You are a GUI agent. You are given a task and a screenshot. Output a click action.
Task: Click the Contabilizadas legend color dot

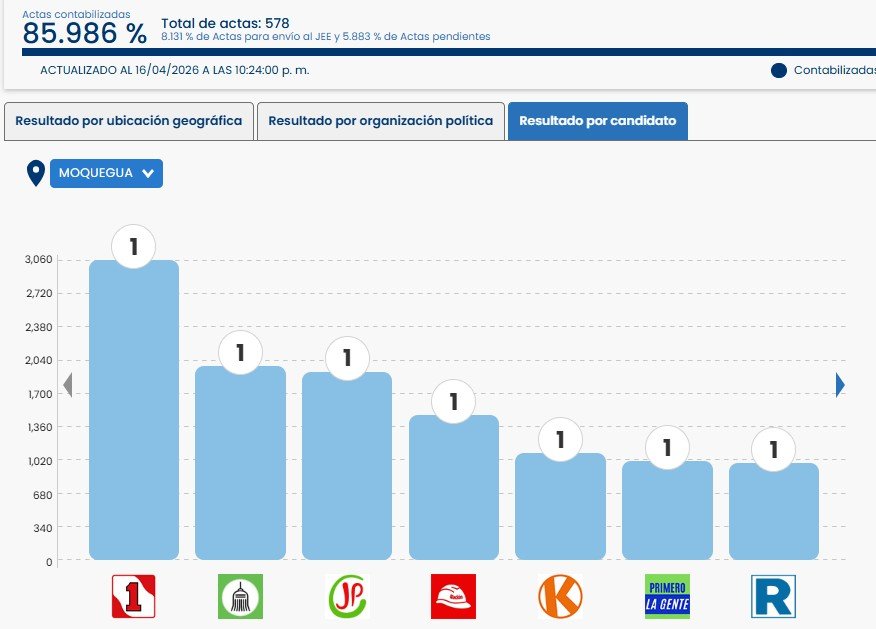(x=779, y=71)
